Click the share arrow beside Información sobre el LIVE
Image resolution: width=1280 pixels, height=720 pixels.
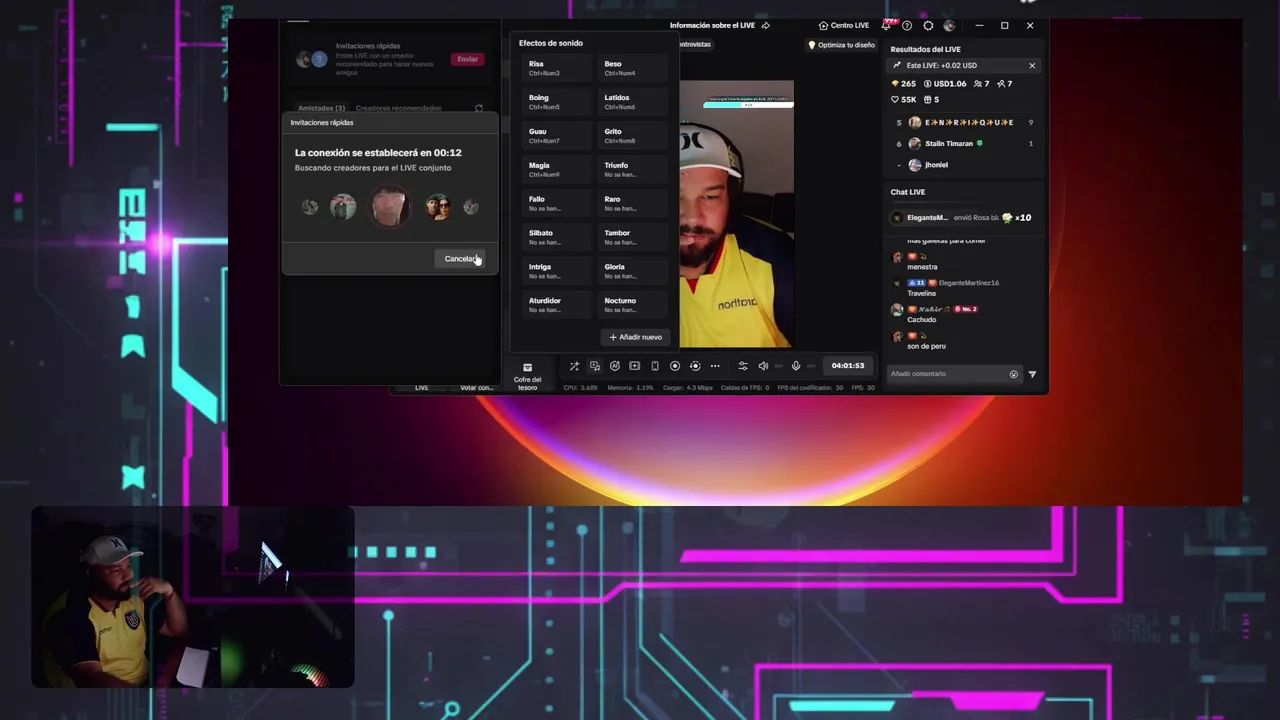[766, 26]
